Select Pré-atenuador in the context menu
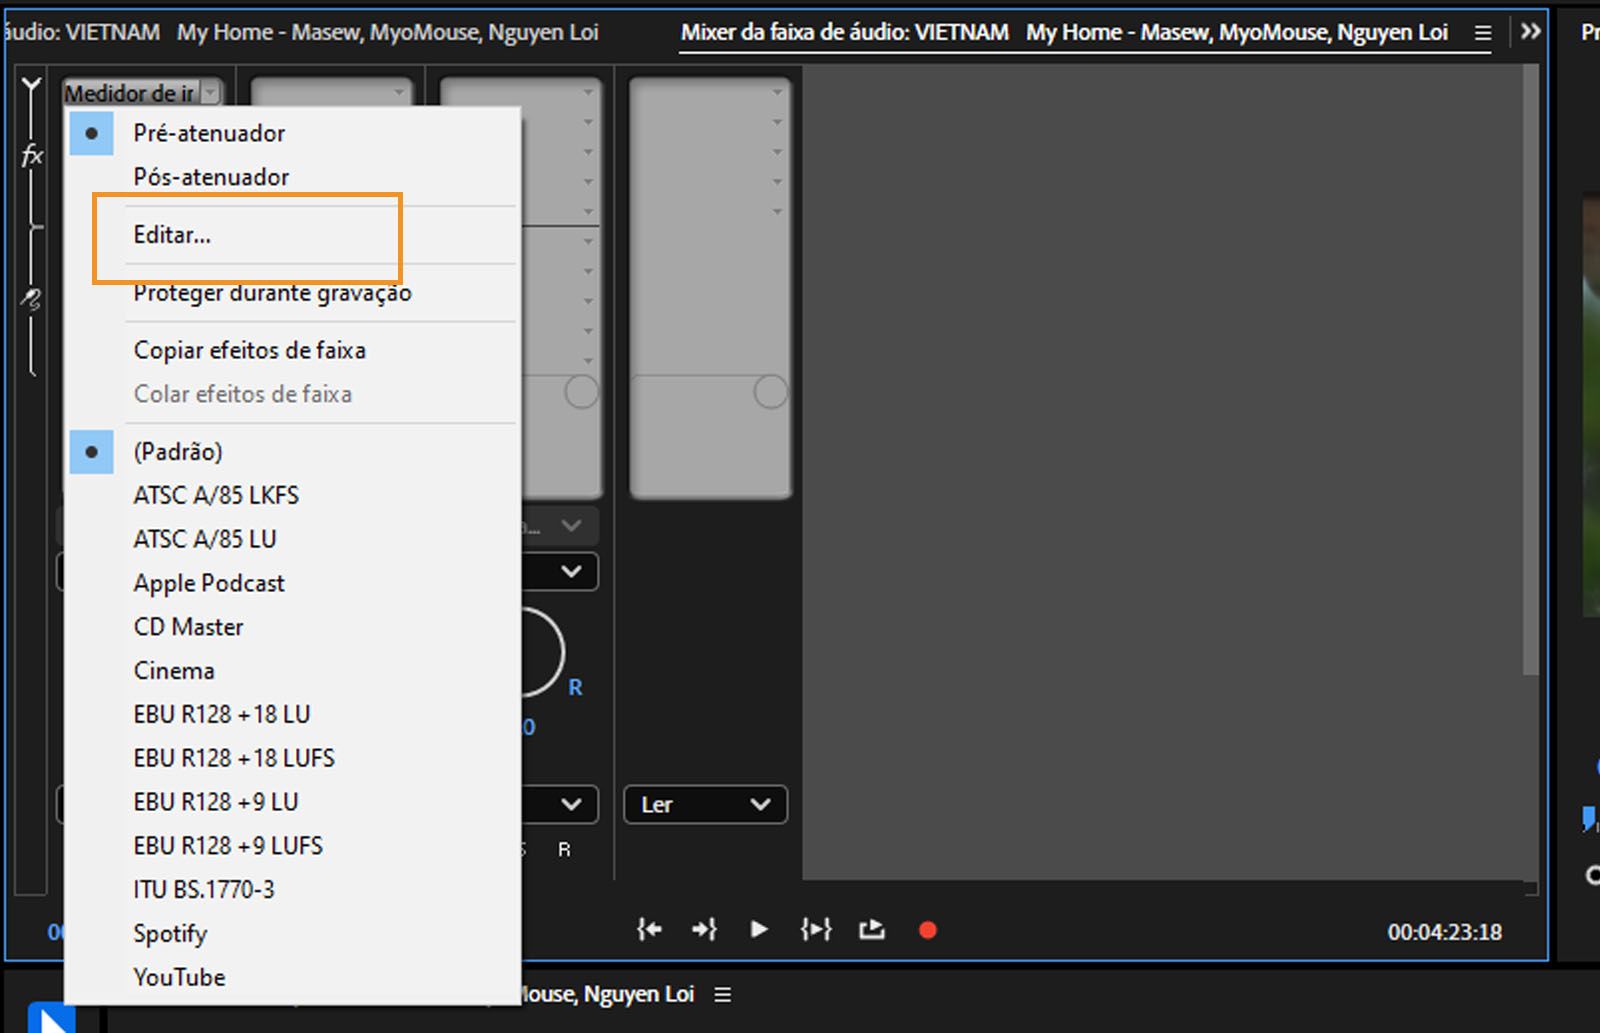 coord(291,133)
